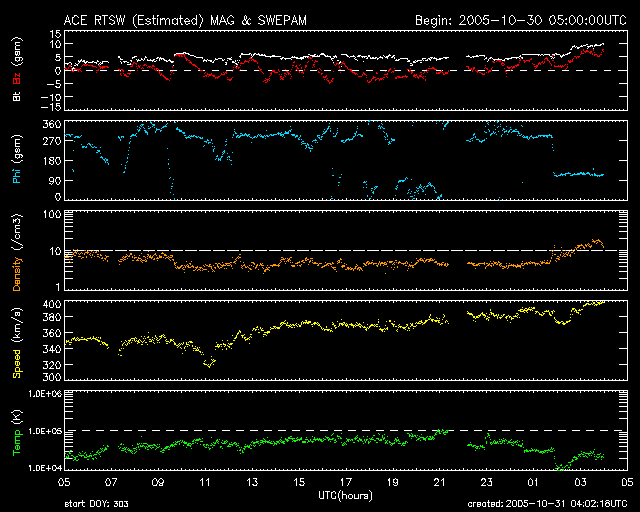This screenshot has height=512, width=640.
Task: Click the '19' hour tick label
Action: coord(393,482)
